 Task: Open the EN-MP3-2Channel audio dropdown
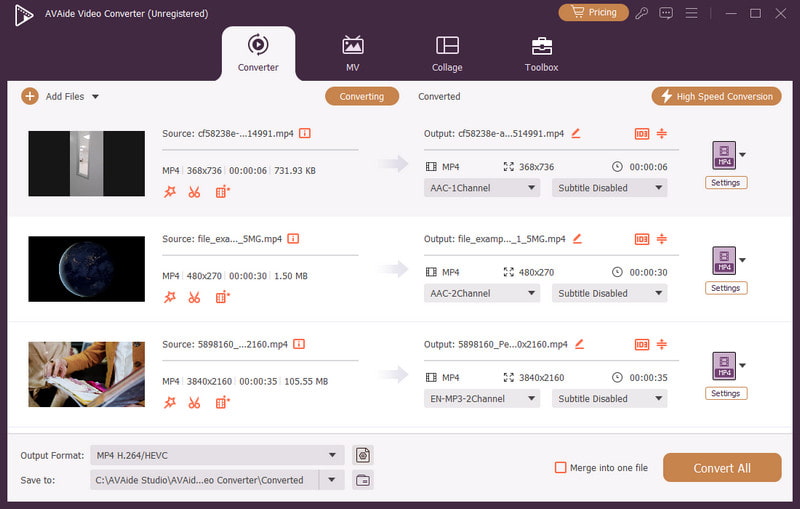[481, 398]
